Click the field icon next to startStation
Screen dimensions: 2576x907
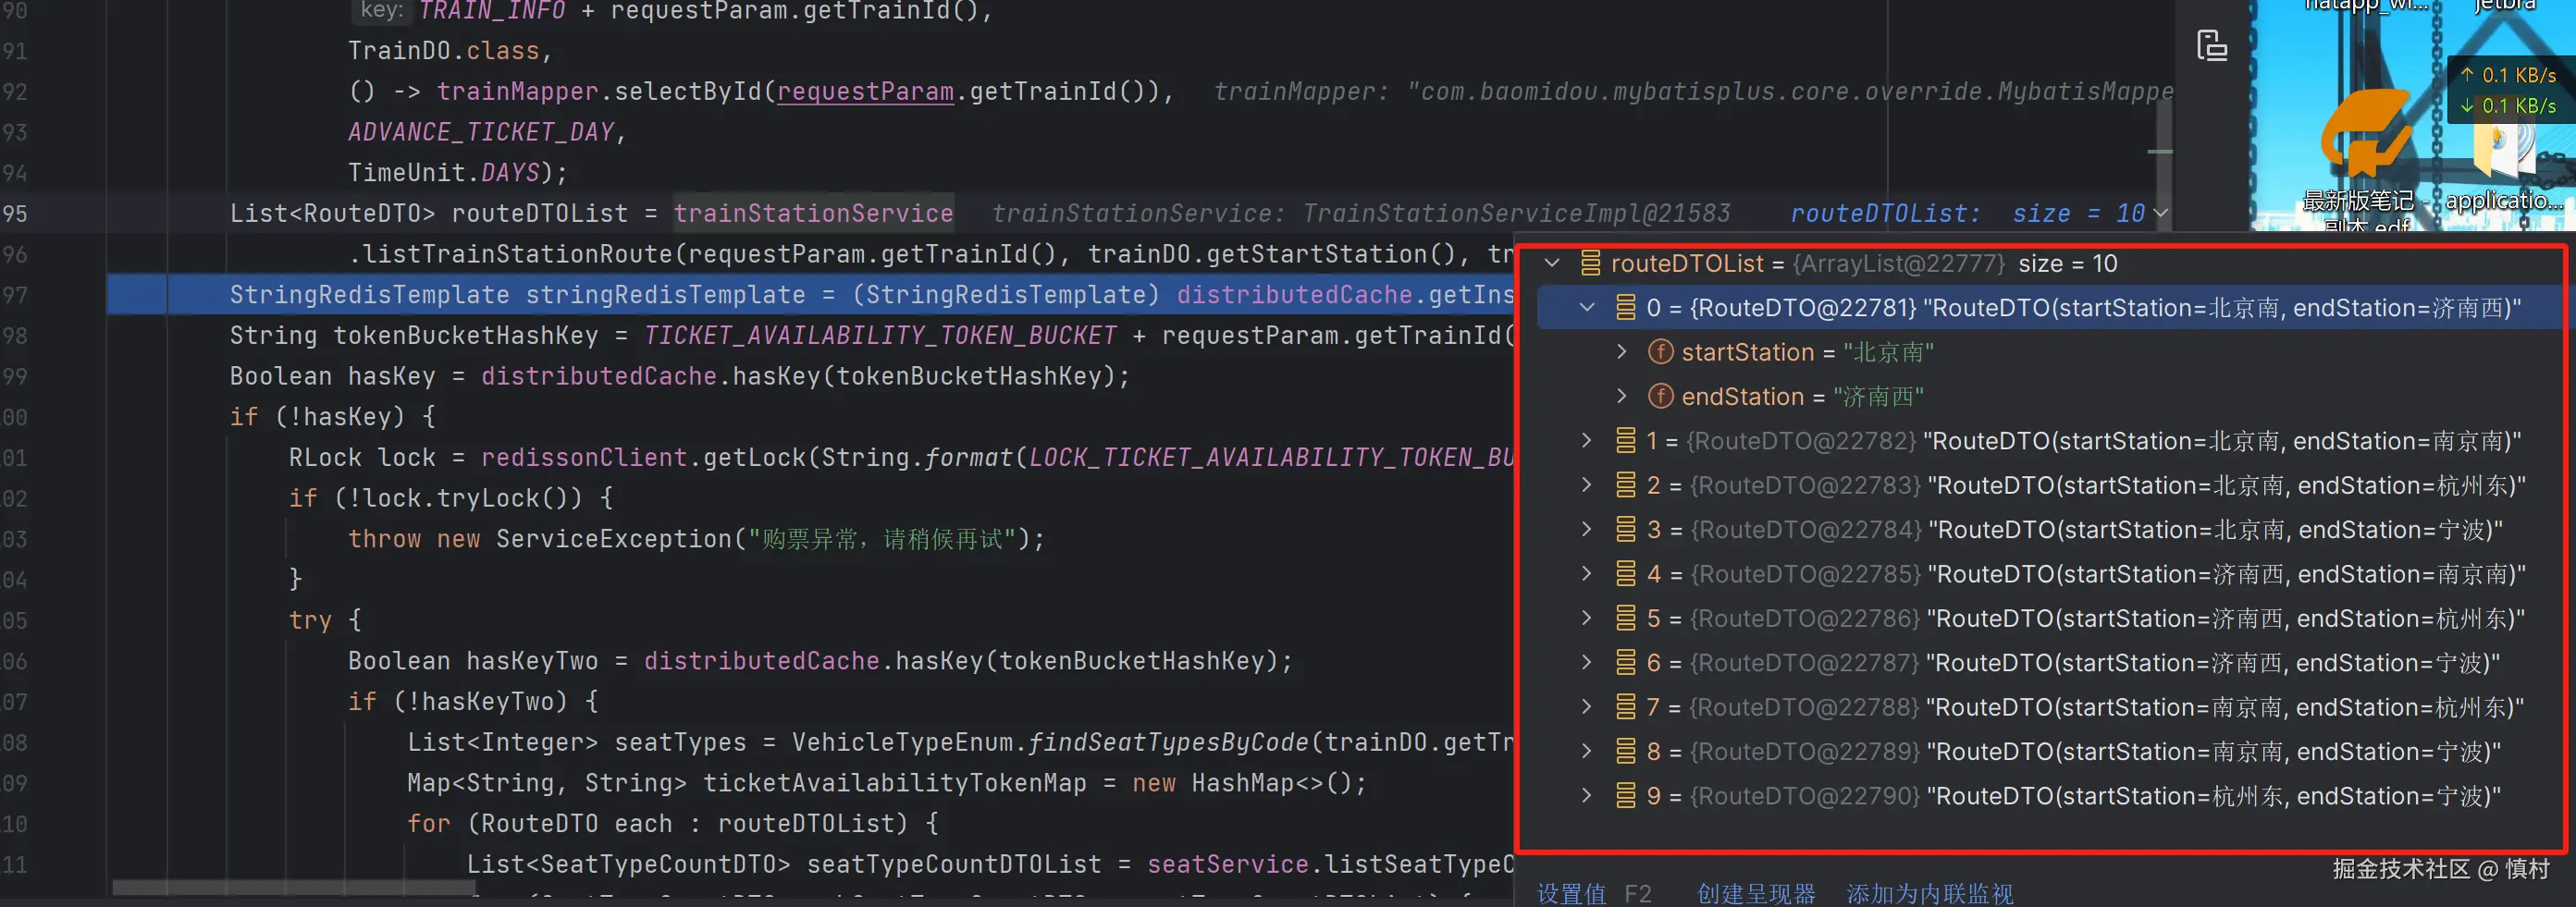pos(1660,352)
